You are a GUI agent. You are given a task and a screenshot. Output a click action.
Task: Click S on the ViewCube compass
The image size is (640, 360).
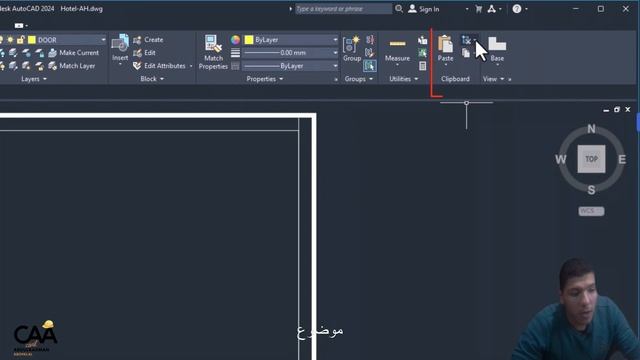[591, 190]
